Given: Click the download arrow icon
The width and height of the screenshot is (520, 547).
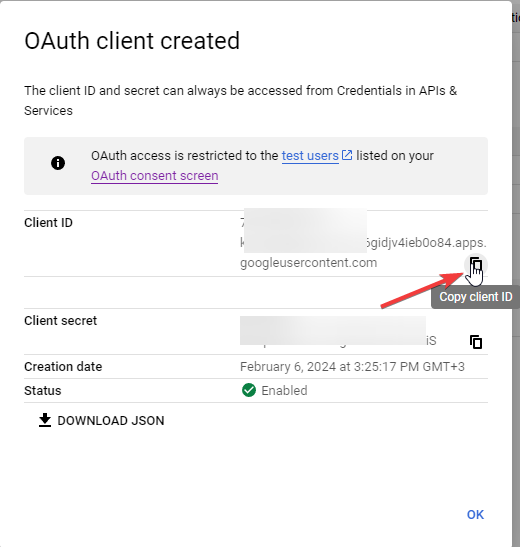Looking at the screenshot, I should click(45, 420).
